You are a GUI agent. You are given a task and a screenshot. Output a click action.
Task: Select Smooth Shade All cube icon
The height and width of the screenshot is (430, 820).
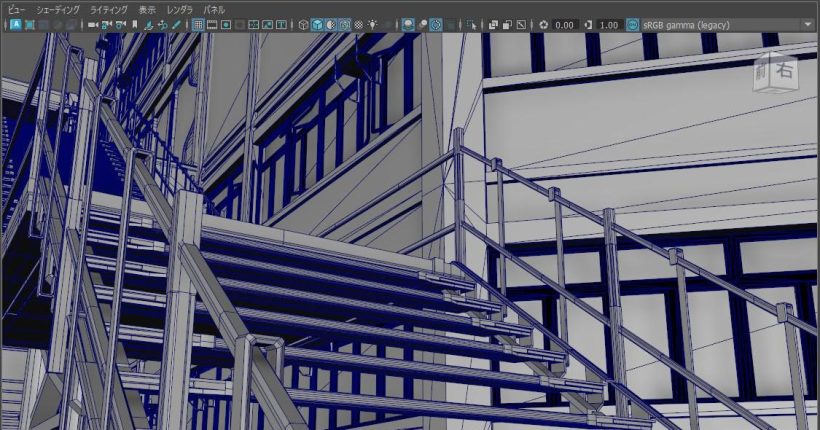click(x=317, y=25)
